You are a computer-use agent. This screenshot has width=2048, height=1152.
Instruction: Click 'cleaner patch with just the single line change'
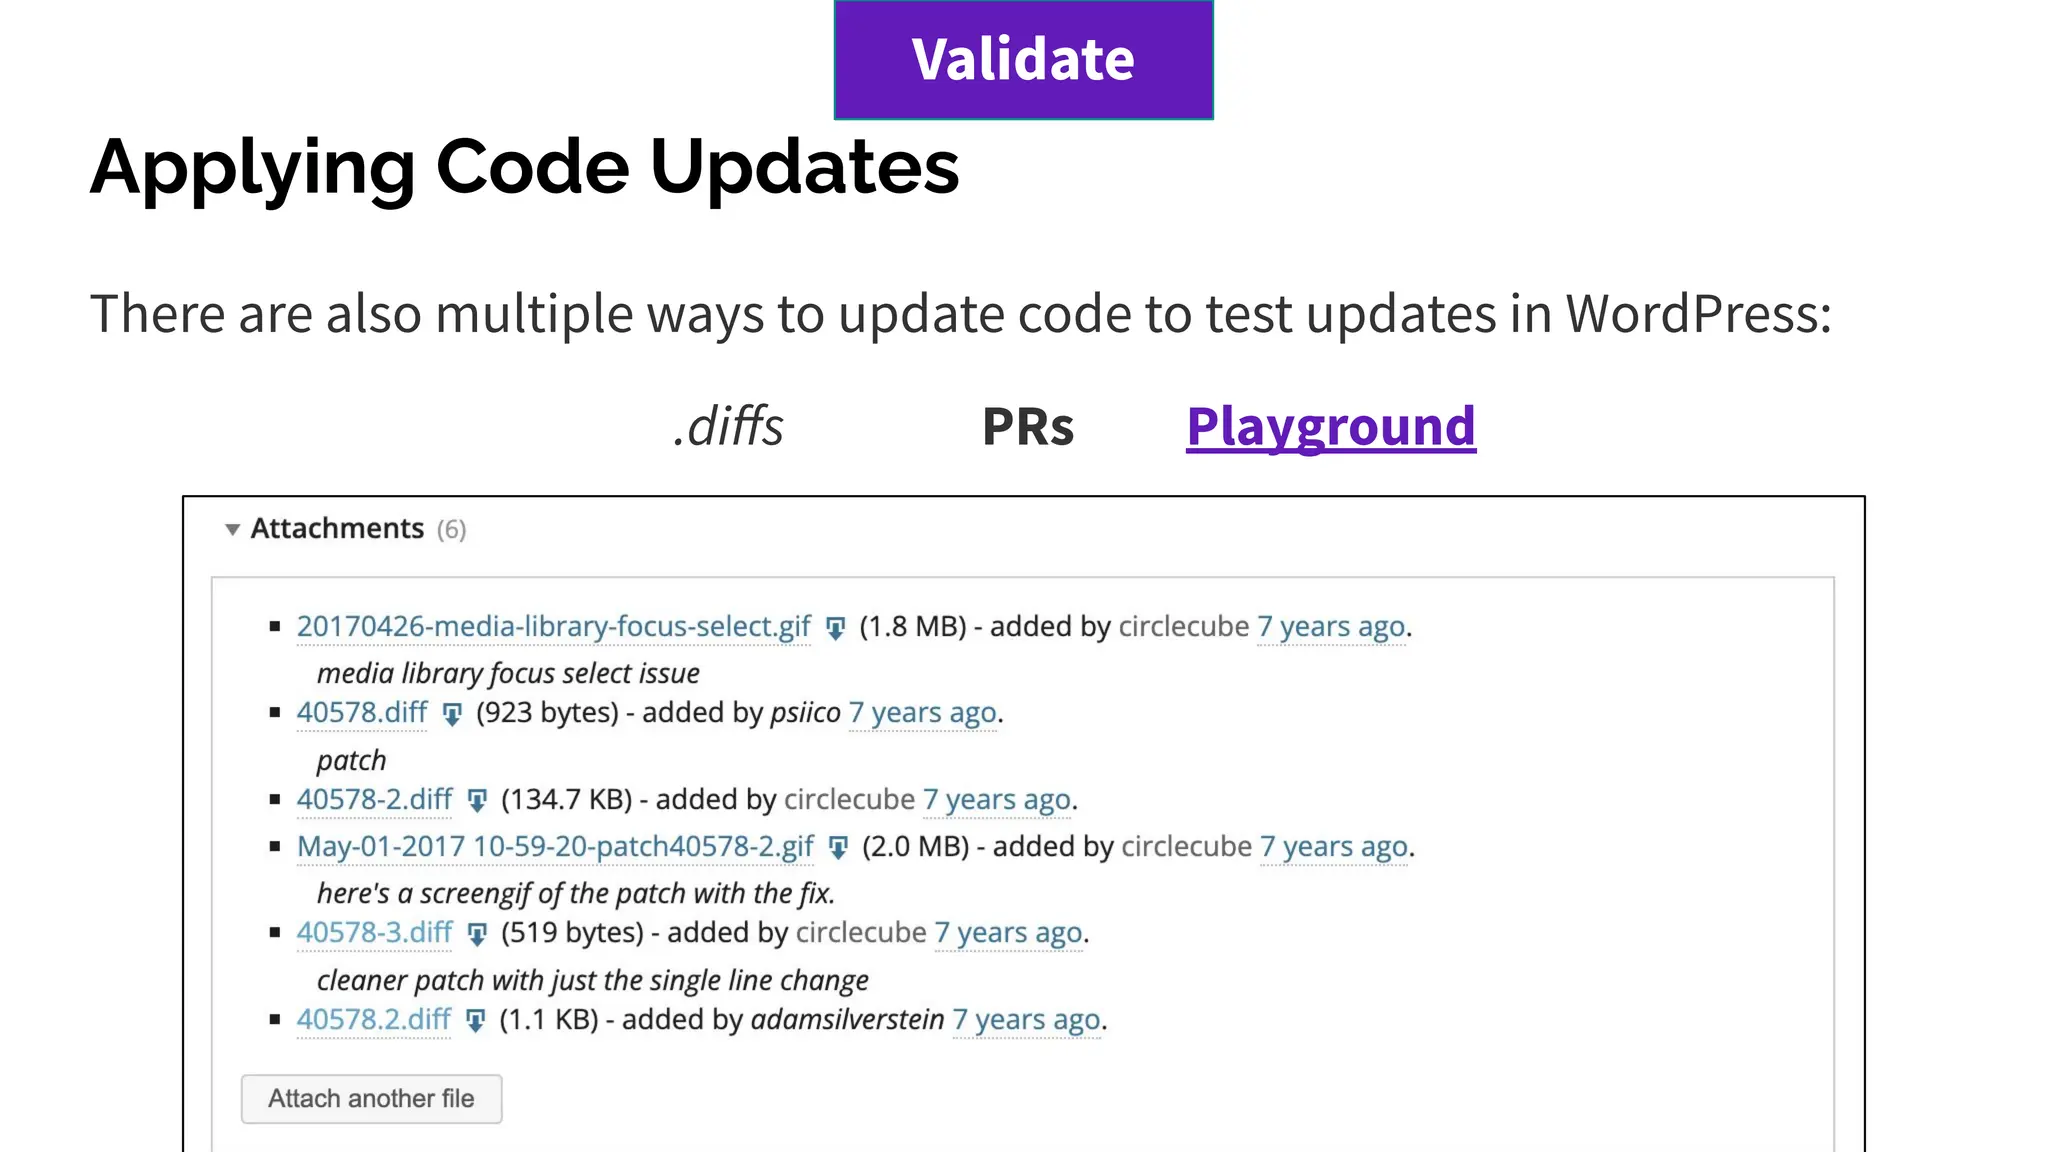pyautogui.click(x=592, y=980)
